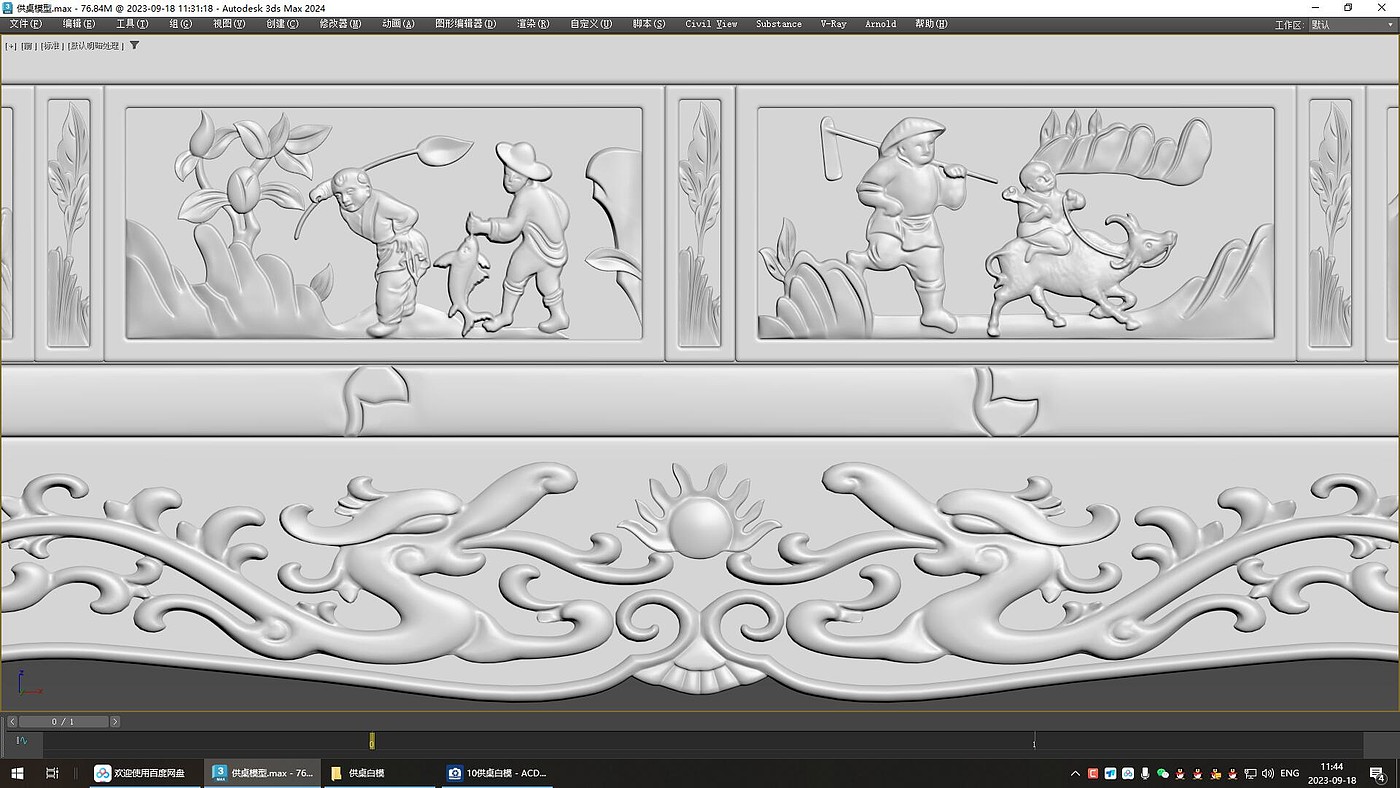Toggle ENG input language indicator
This screenshot has height=788, width=1400.
pos(1290,773)
